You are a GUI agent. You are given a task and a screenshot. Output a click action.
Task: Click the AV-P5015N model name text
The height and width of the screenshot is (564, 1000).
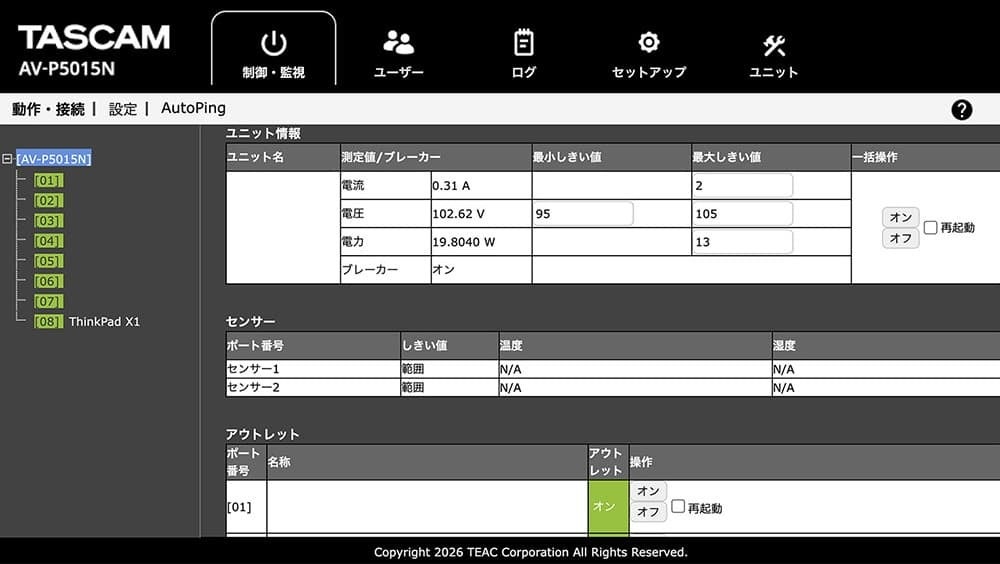click(x=67, y=69)
